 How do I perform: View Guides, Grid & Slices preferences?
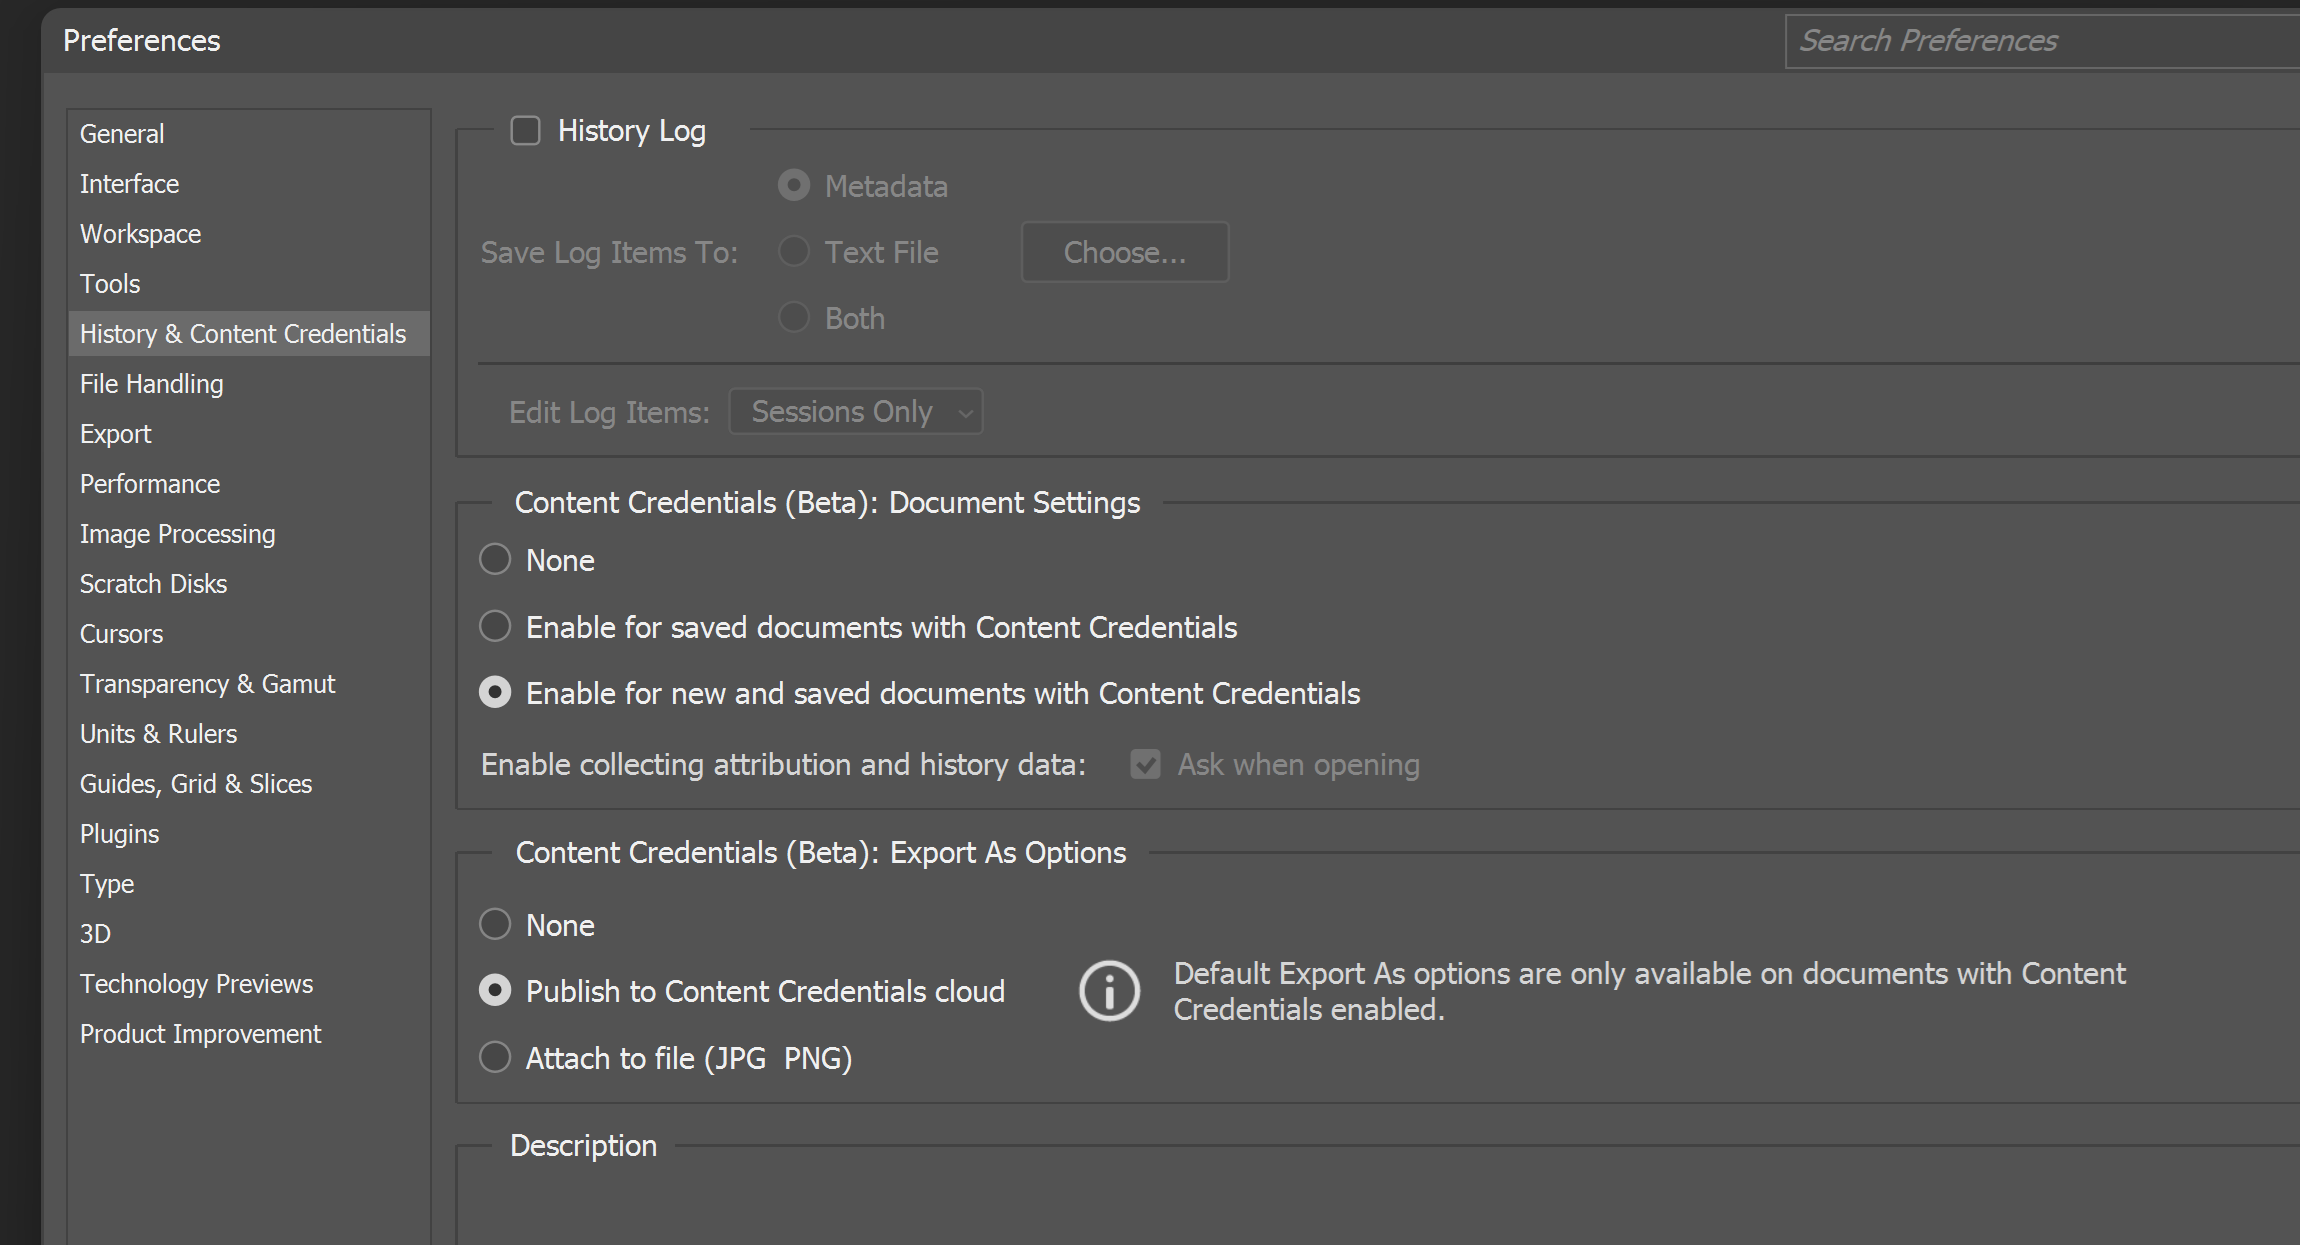[x=196, y=783]
